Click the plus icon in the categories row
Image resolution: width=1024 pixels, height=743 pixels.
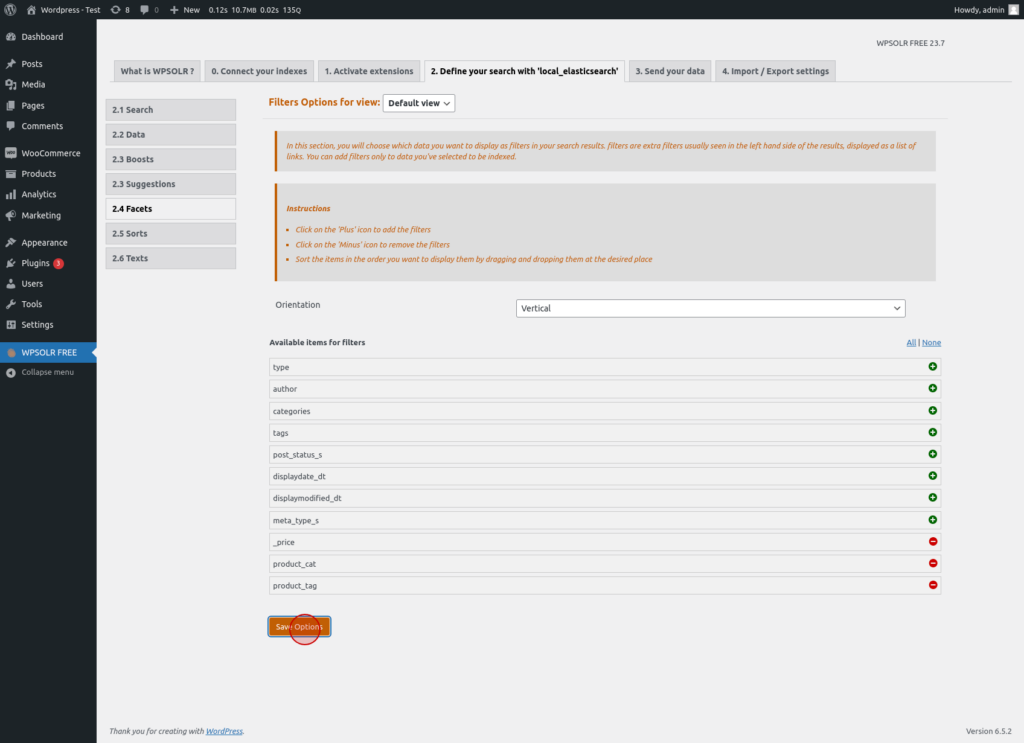pyautogui.click(x=933, y=411)
